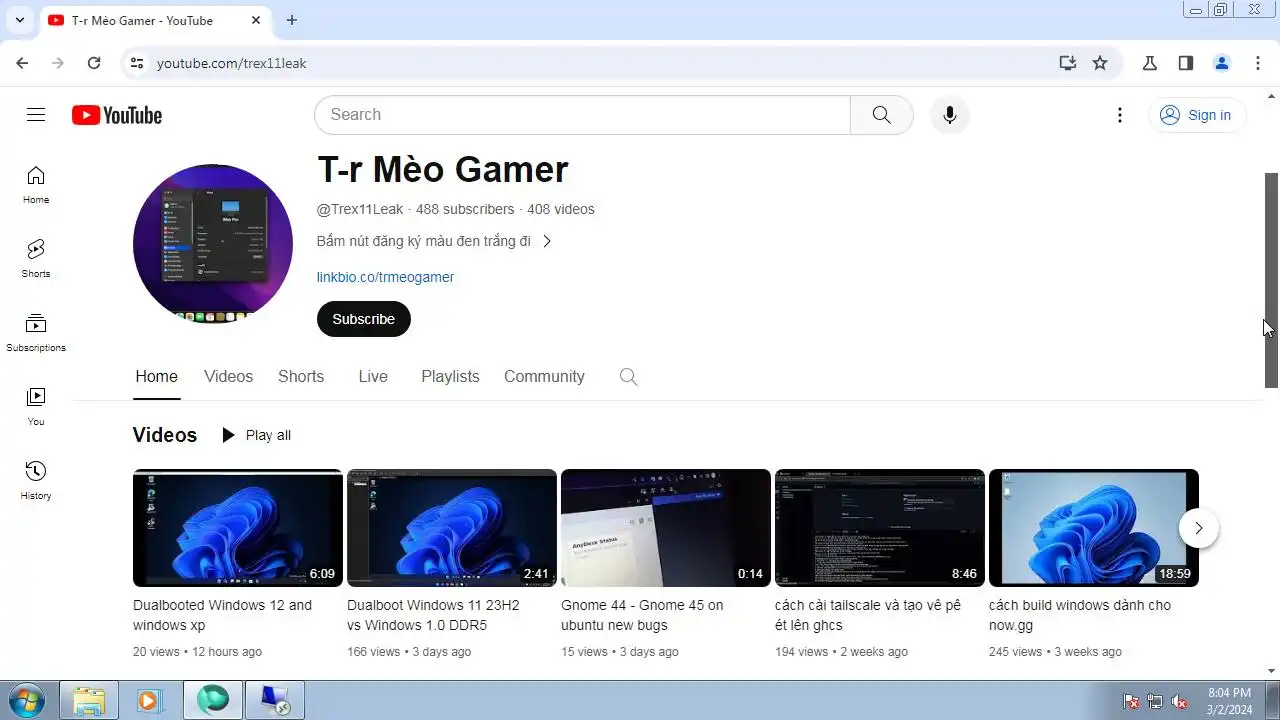Click the address bar URL
Viewport: 1280px width, 720px height.
pos(232,63)
